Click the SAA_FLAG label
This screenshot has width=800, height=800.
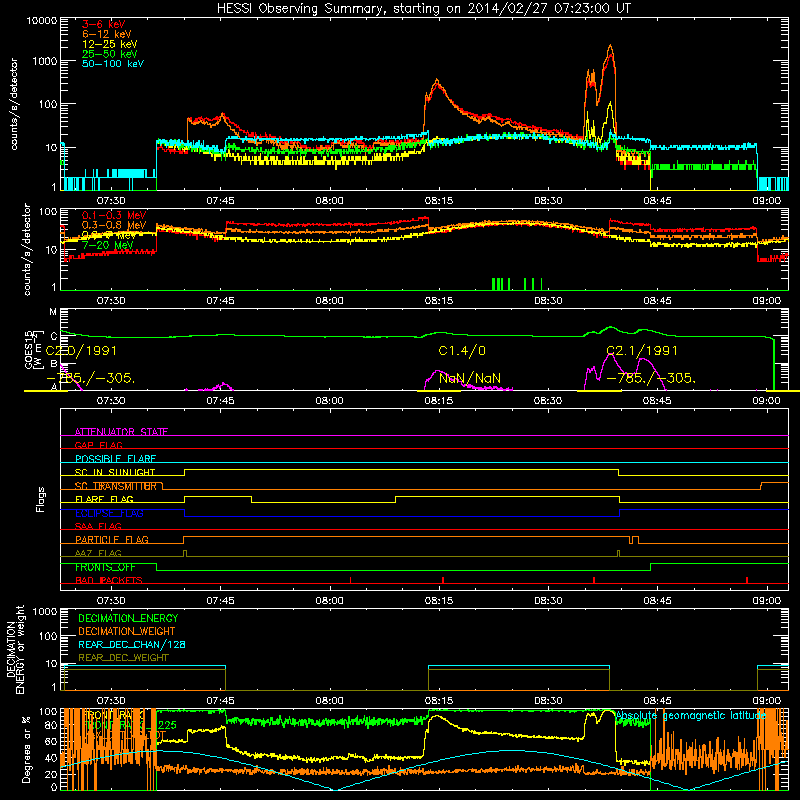click(98, 526)
